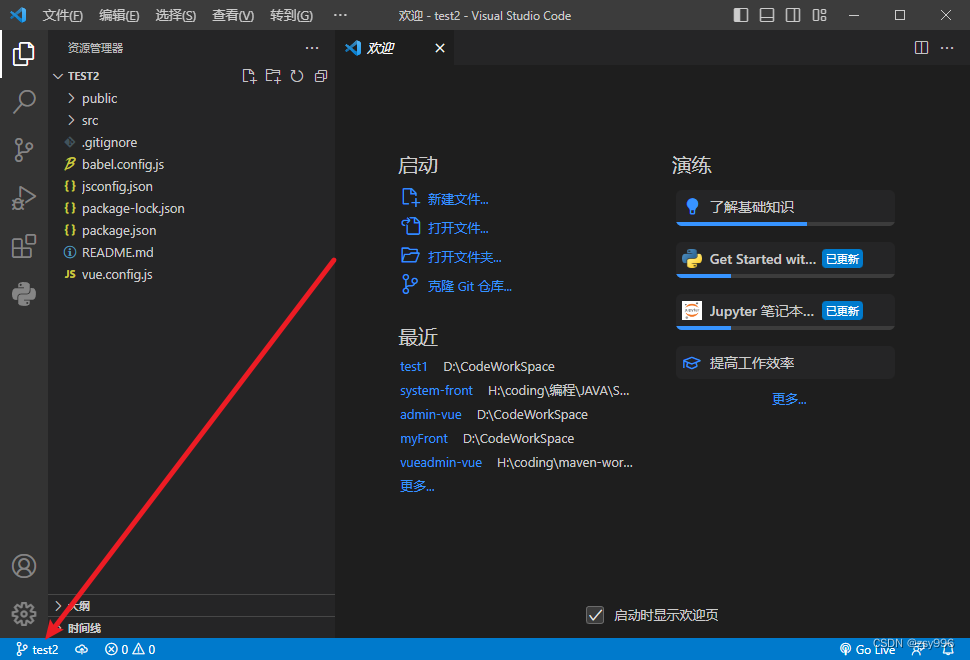This screenshot has width=970, height=660.
Task: Toggle 启动时显示欢迎页 checkbox
Action: point(595,615)
